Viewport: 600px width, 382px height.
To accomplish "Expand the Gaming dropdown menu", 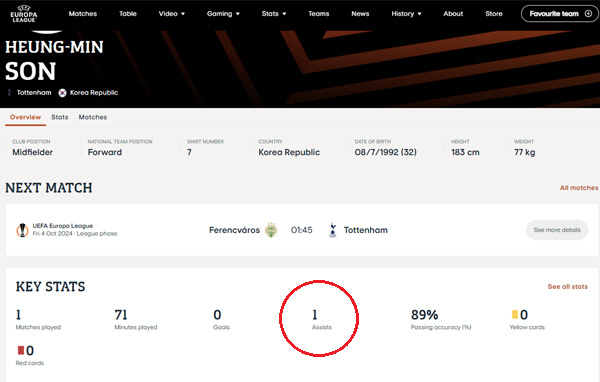I will tap(223, 14).
